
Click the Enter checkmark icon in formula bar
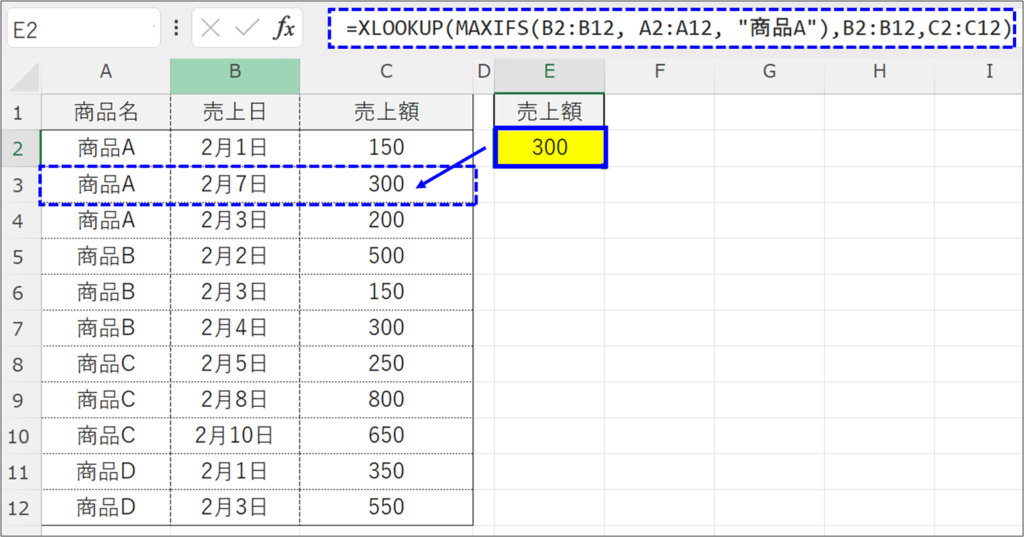(x=246, y=28)
